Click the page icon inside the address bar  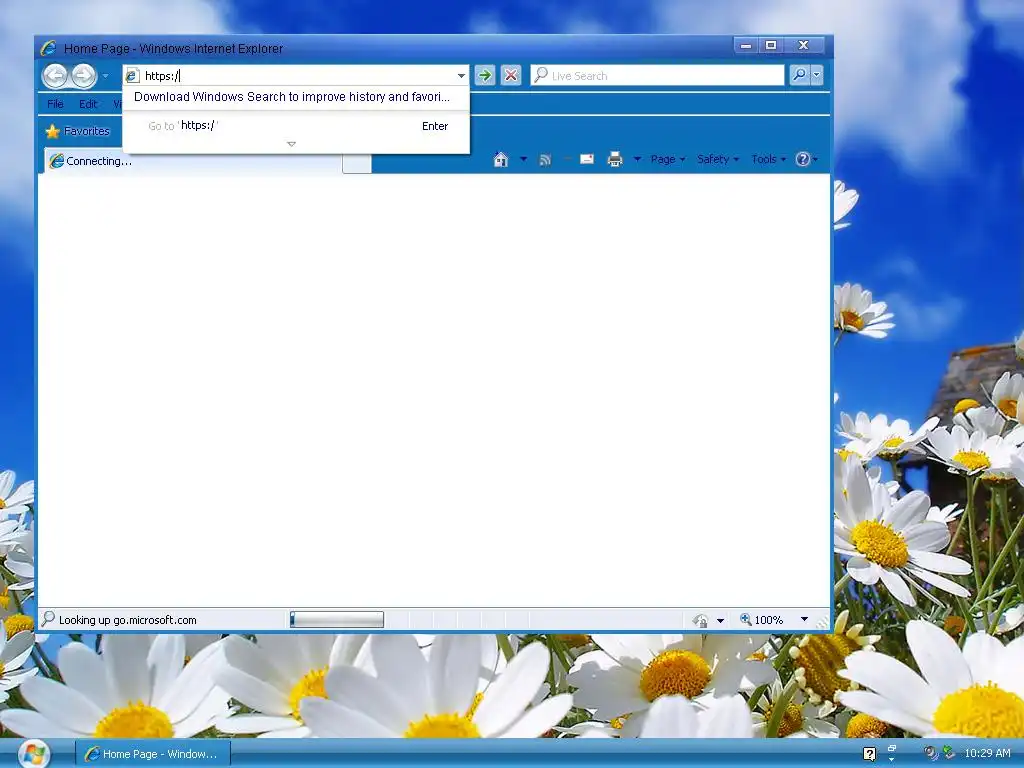[x=132, y=76]
